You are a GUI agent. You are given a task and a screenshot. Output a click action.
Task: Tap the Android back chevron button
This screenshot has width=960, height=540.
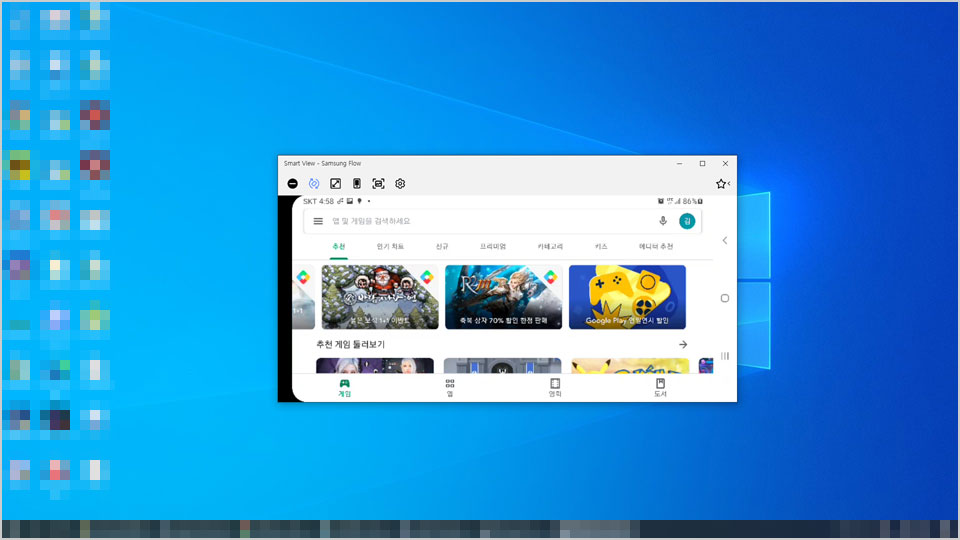[x=725, y=241]
